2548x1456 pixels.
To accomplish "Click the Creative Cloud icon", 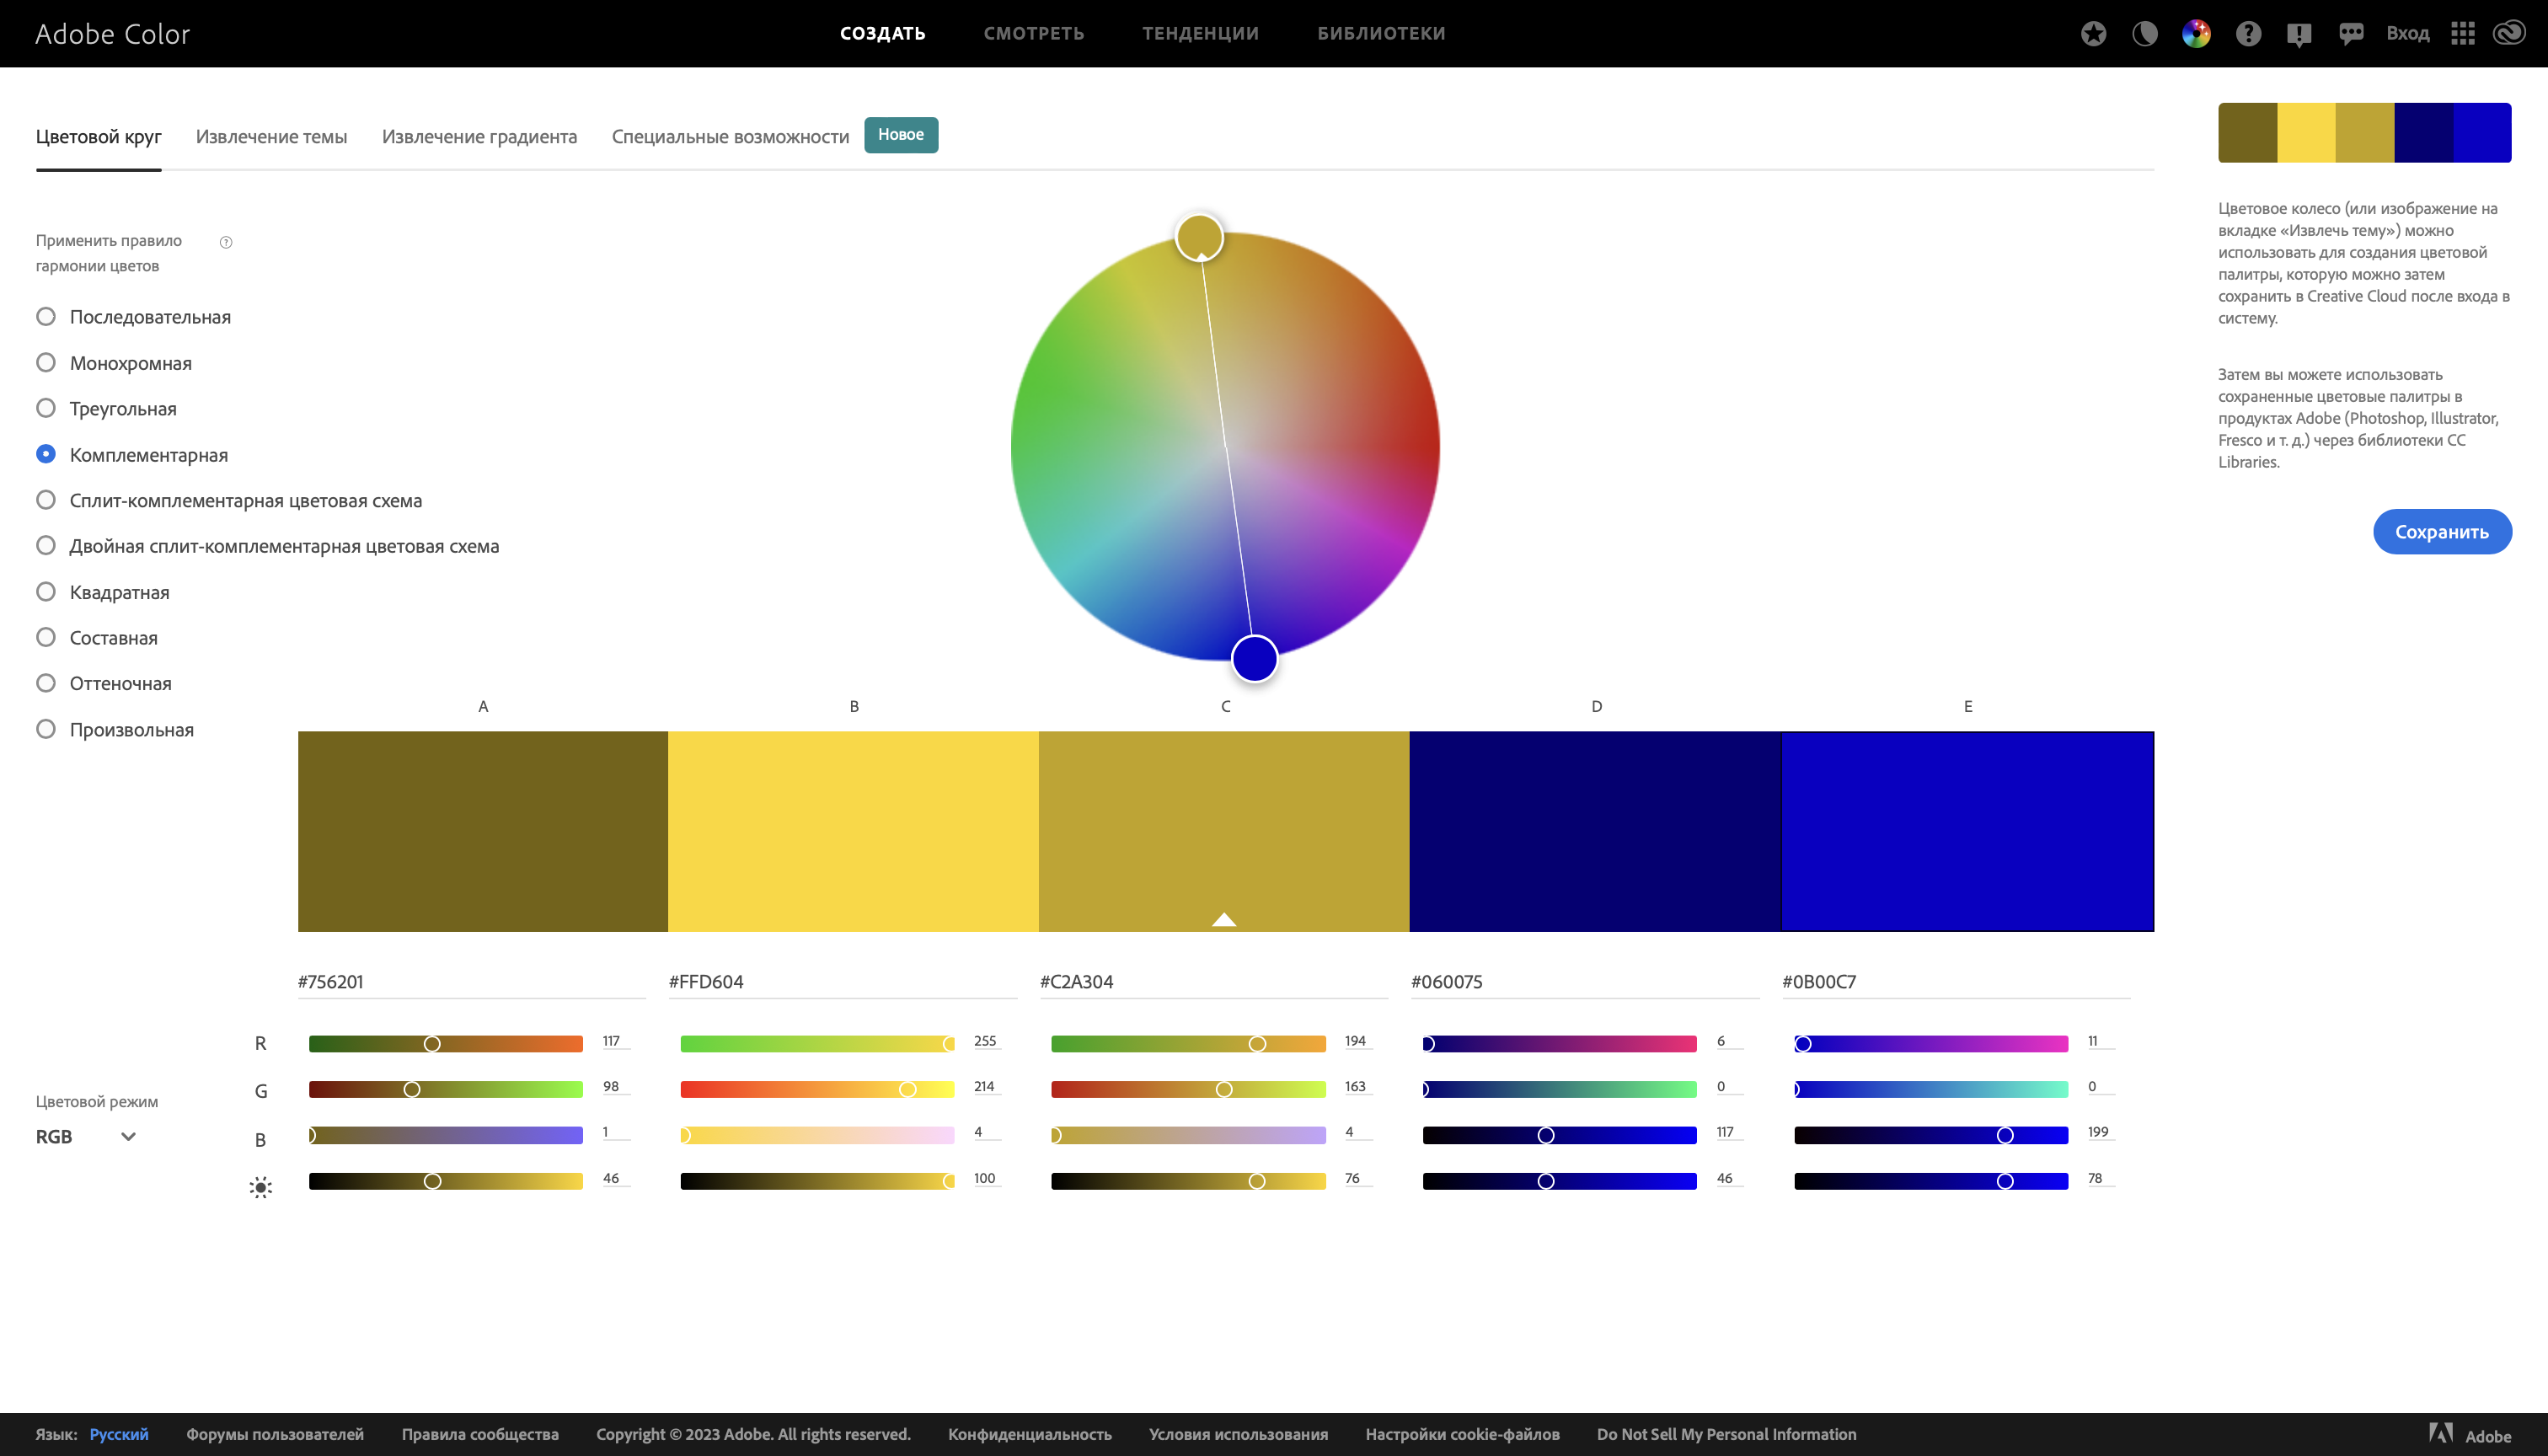I will 2510,33.
